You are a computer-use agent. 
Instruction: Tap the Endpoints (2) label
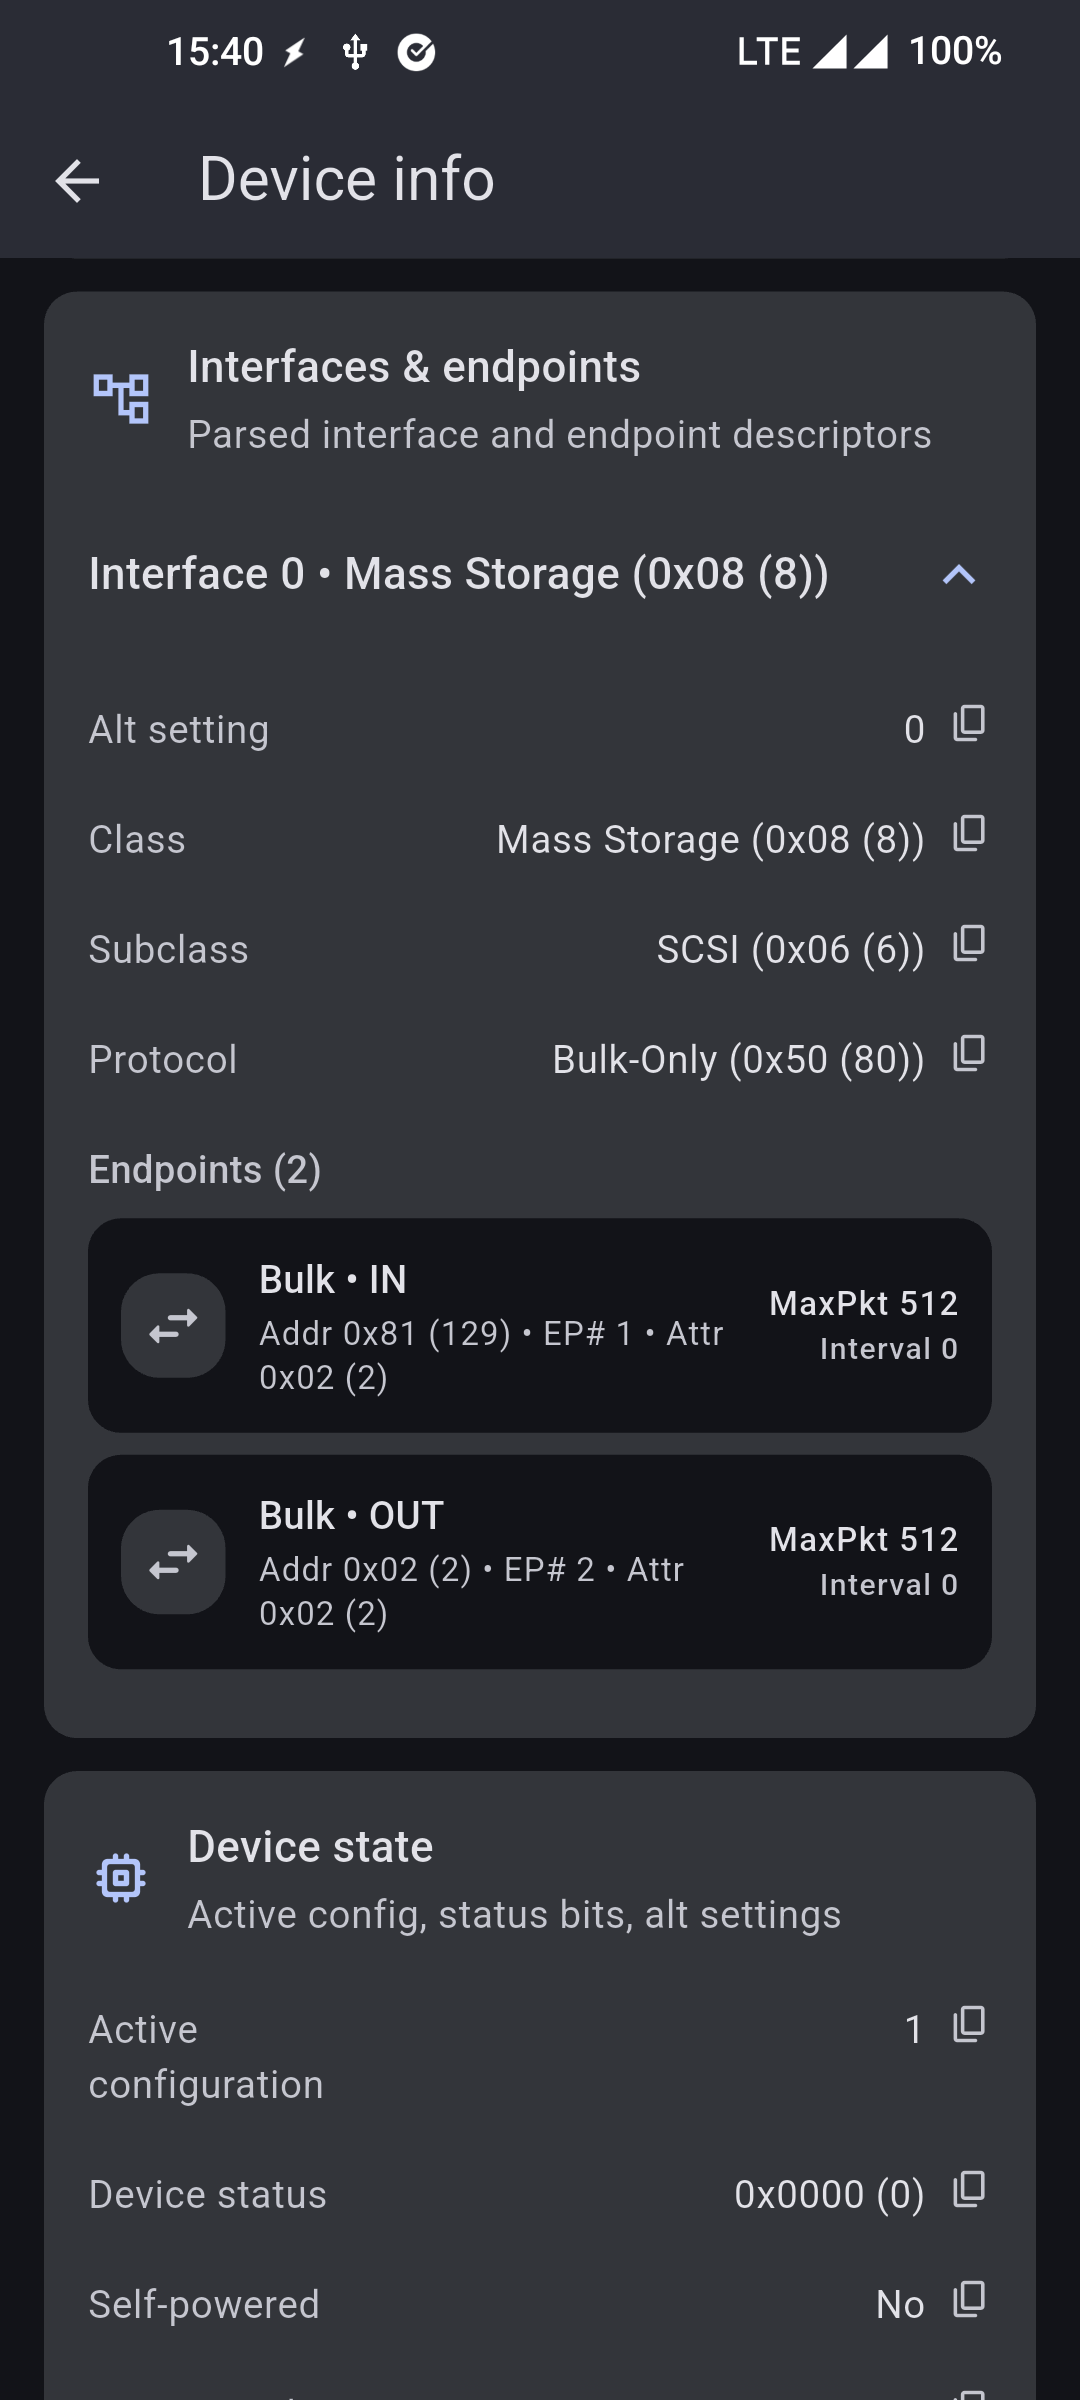click(x=205, y=1170)
